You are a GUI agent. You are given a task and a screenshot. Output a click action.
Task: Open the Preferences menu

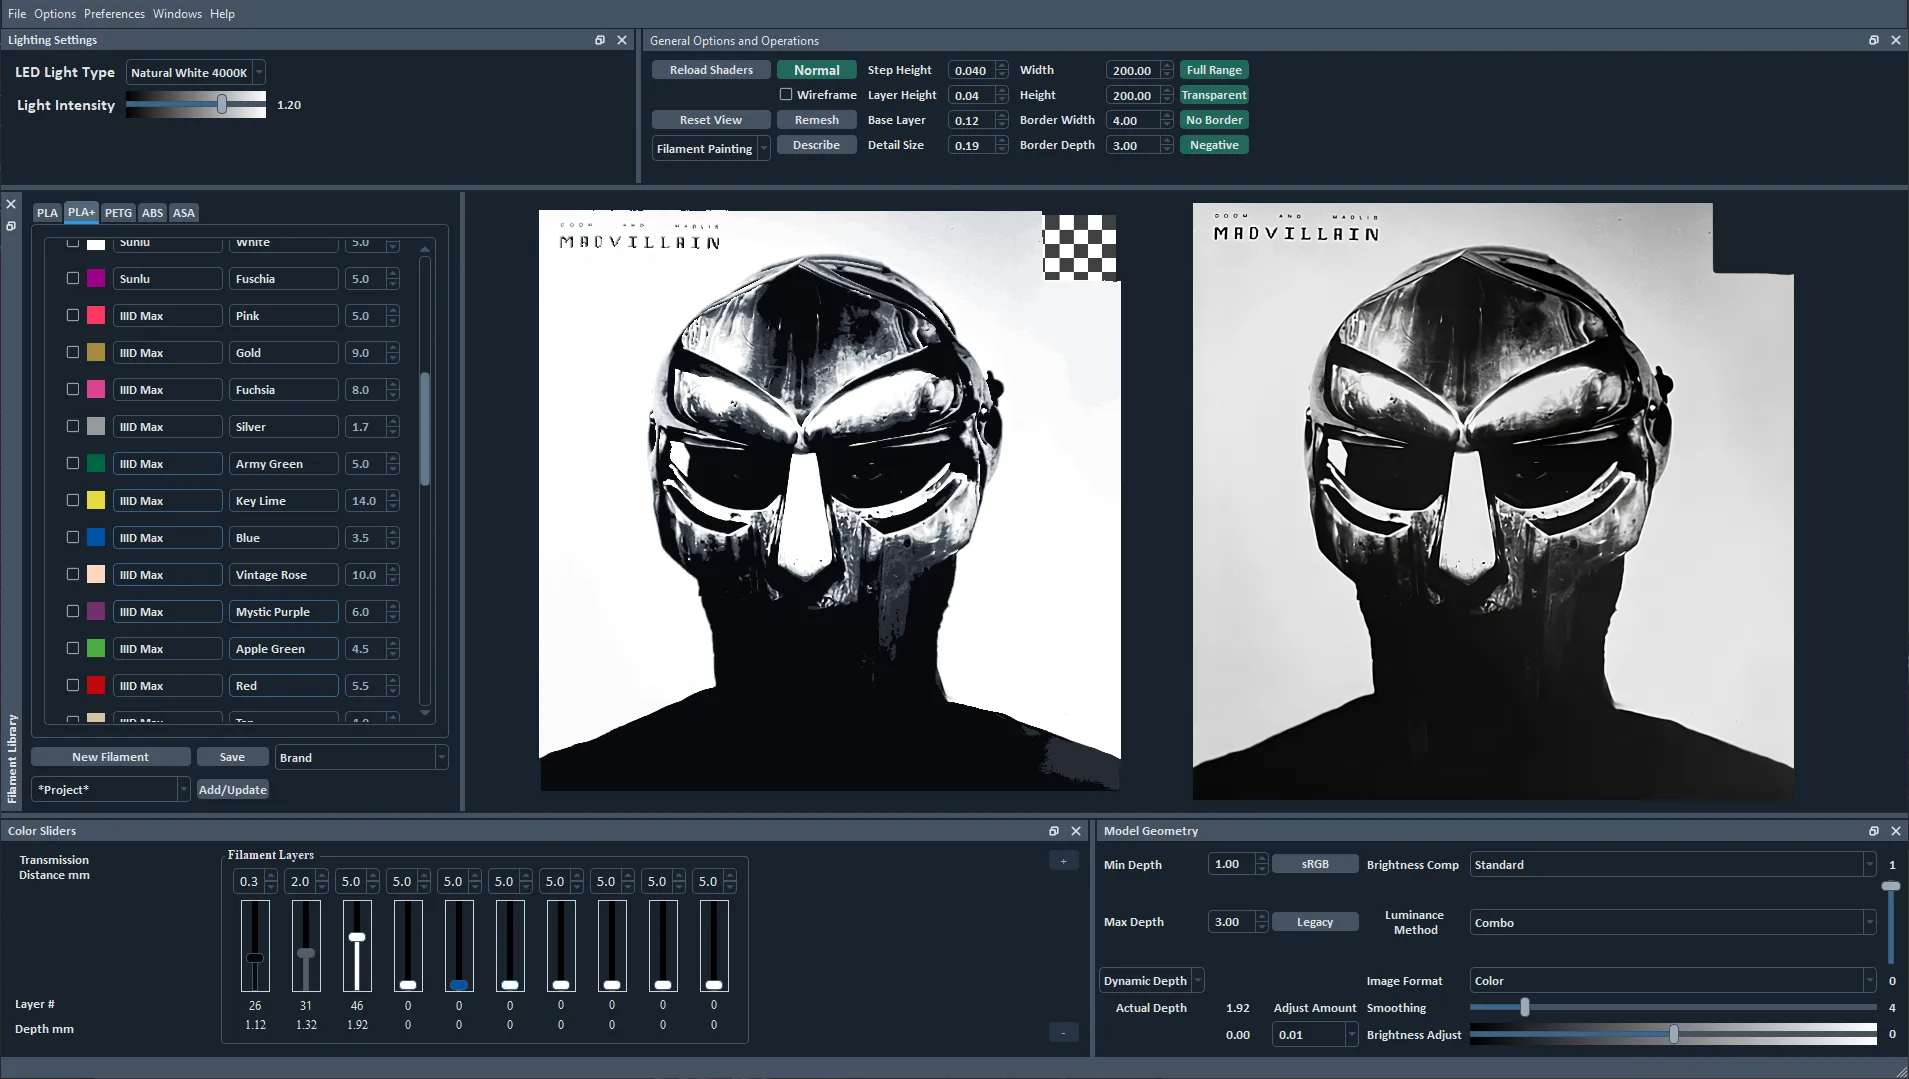[x=115, y=13]
